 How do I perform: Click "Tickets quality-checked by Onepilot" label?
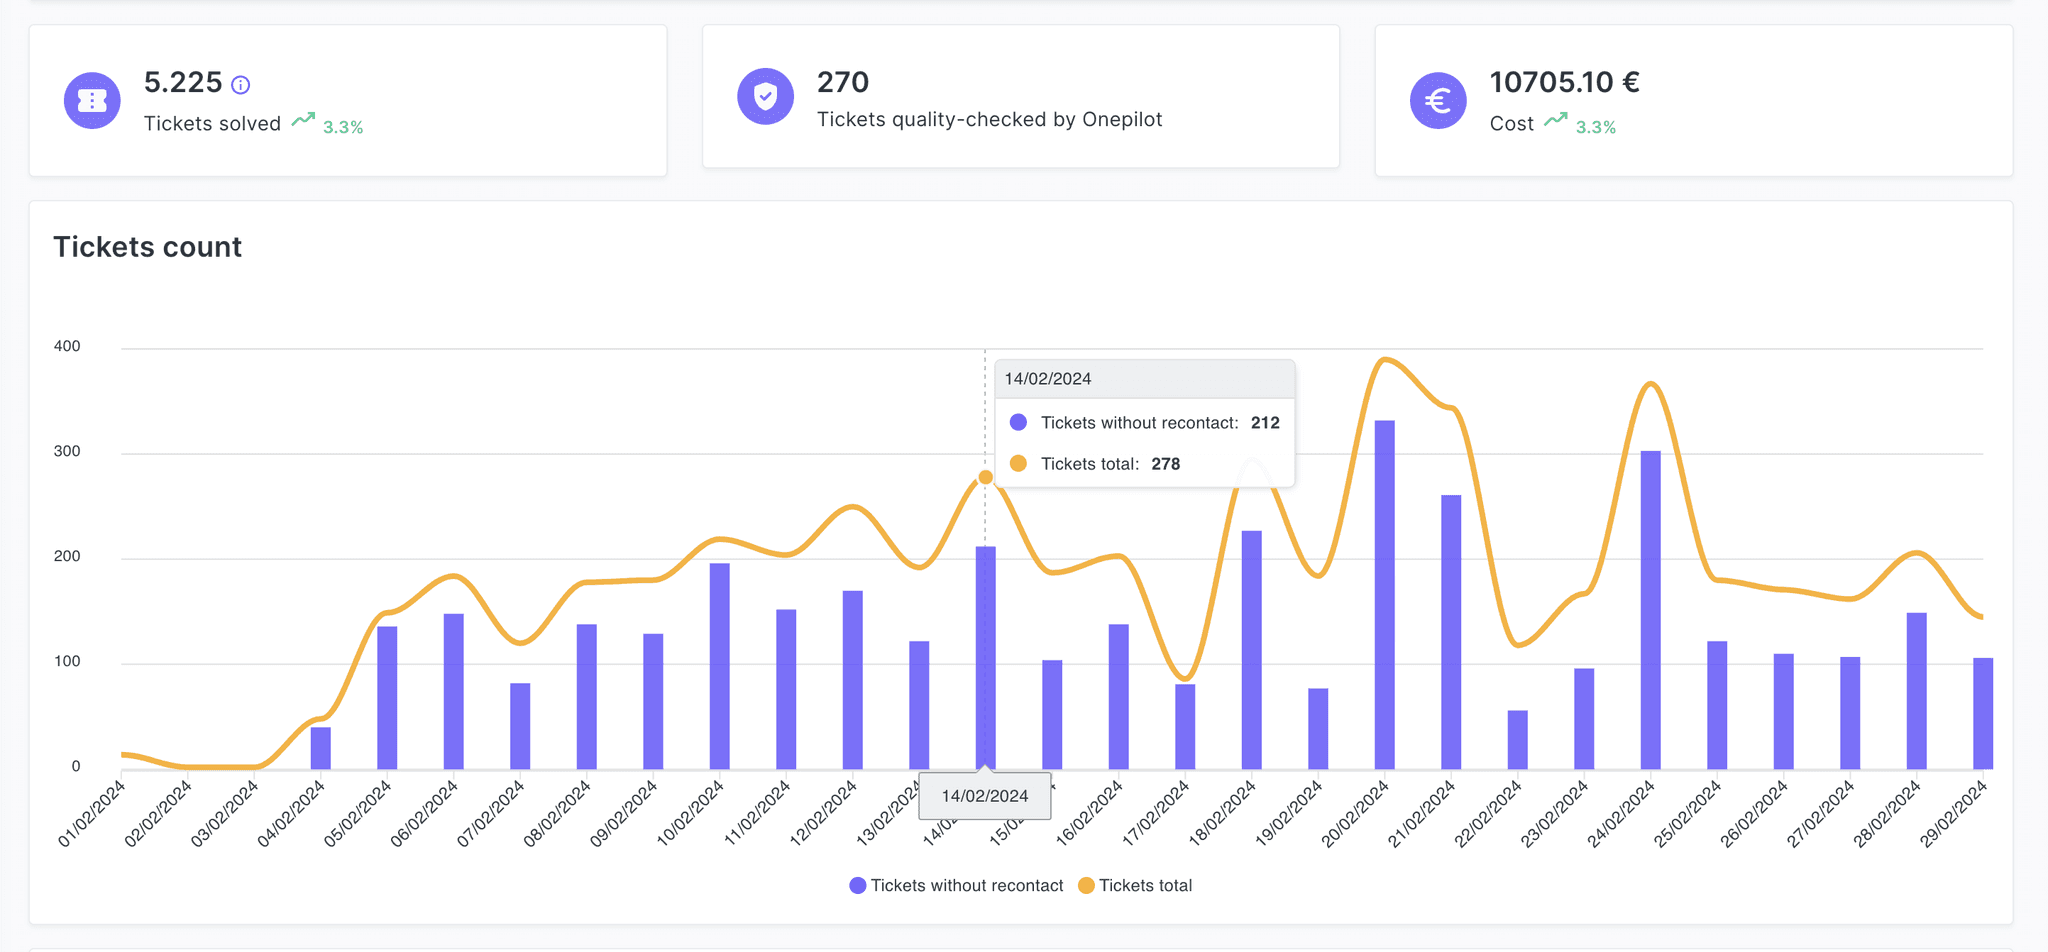point(990,119)
